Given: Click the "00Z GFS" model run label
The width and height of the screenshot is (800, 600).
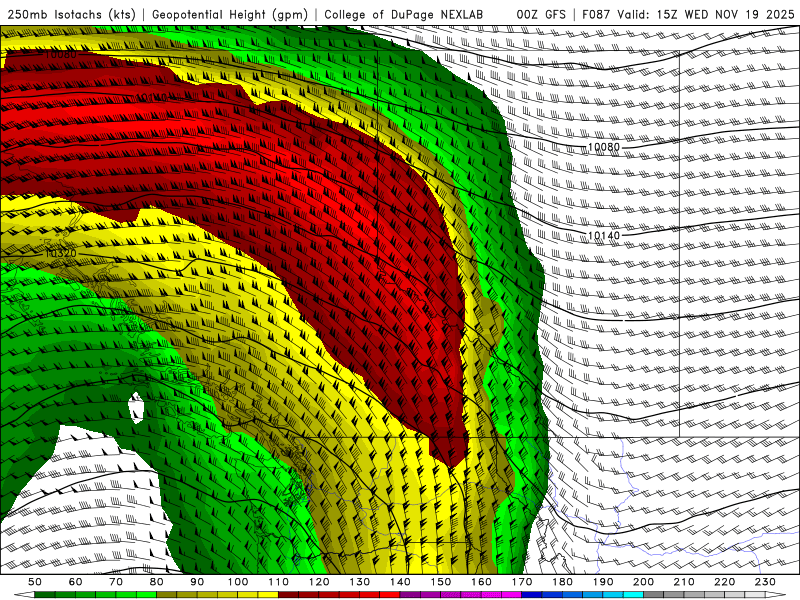Looking at the screenshot, I should click(x=541, y=14).
